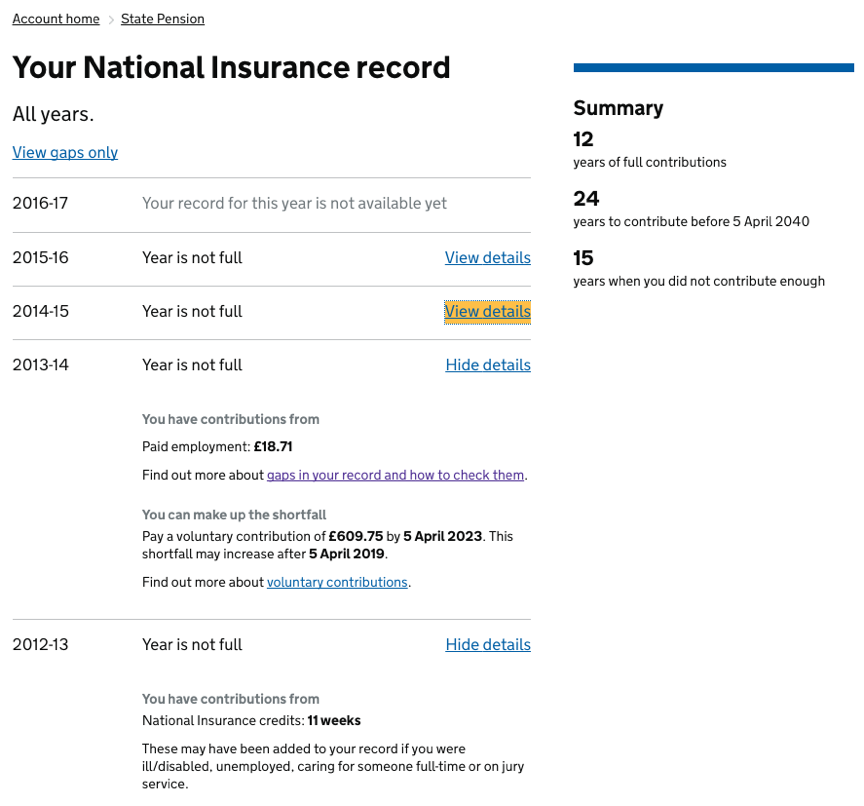Select the 2016-17 year label
The height and width of the screenshot is (806, 864).
coord(40,203)
